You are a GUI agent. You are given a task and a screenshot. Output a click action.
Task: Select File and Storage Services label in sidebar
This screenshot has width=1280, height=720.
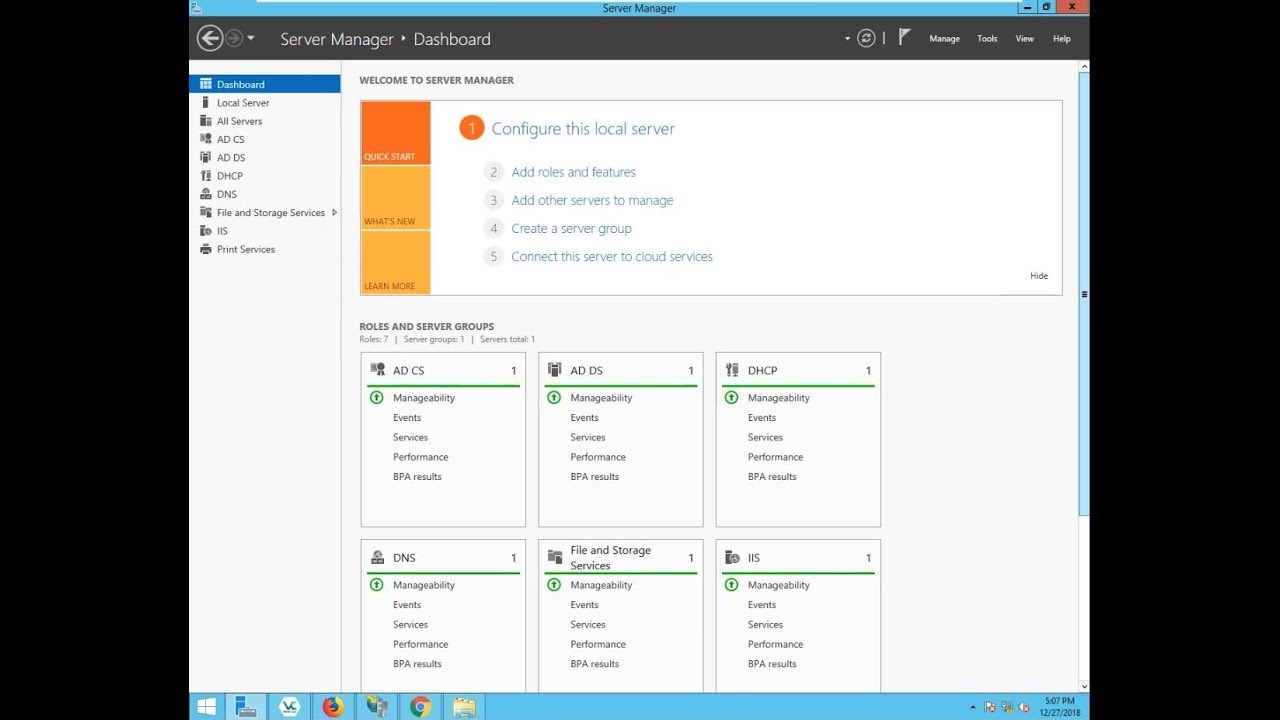[x=271, y=213]
